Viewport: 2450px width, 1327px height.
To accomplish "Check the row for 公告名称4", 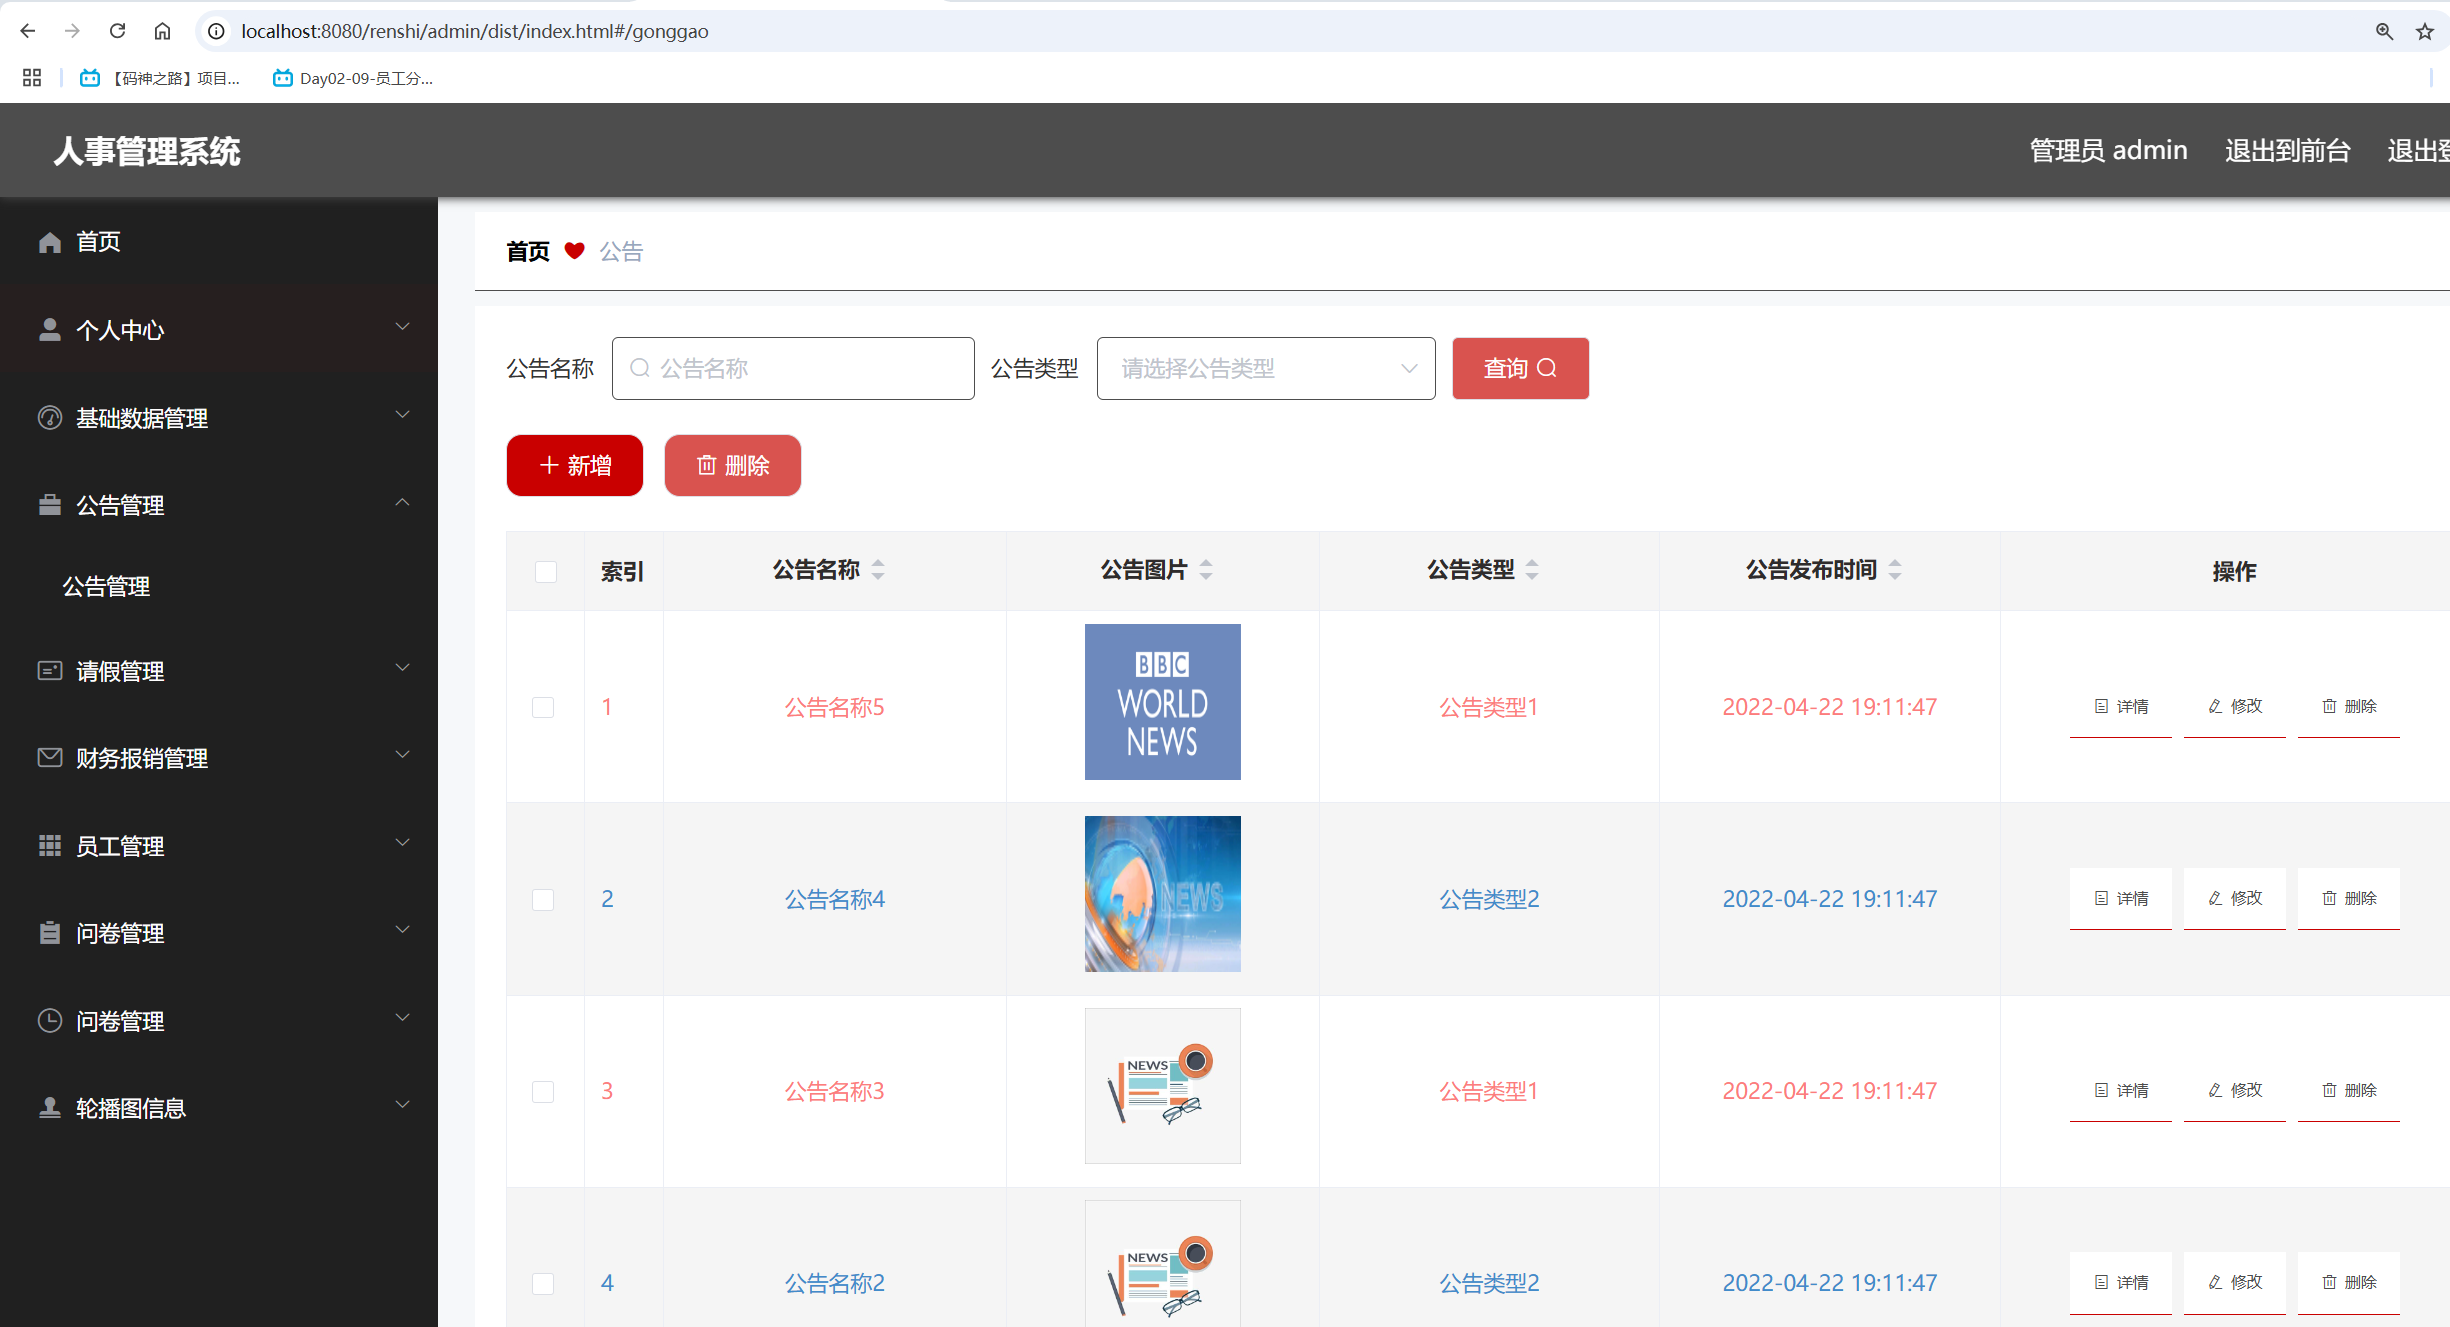I will coord(543,900).
